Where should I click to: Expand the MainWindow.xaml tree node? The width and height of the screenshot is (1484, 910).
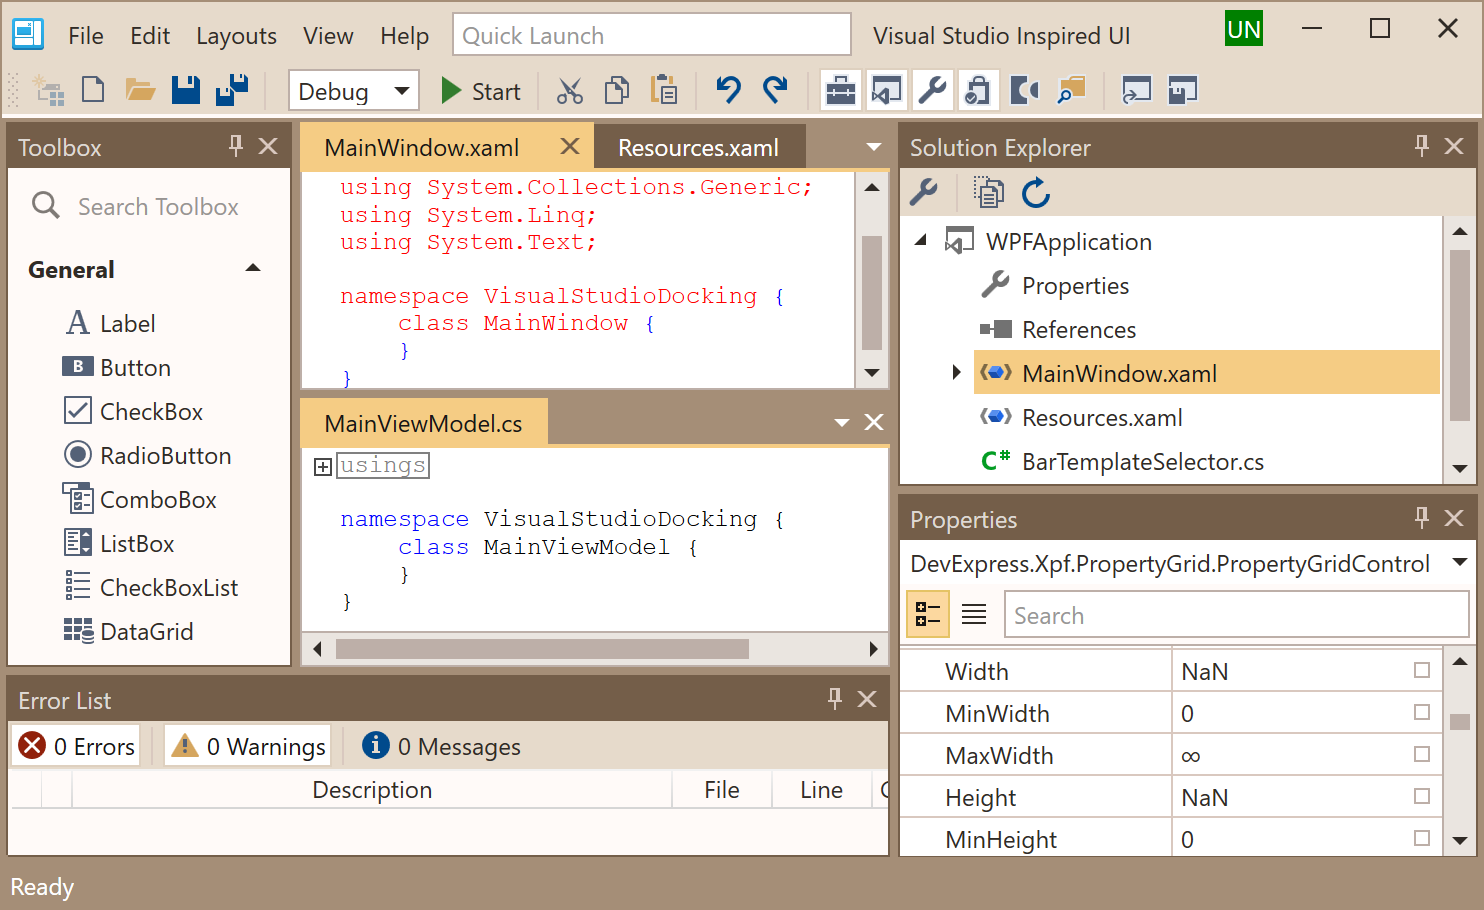pos(956,373)
